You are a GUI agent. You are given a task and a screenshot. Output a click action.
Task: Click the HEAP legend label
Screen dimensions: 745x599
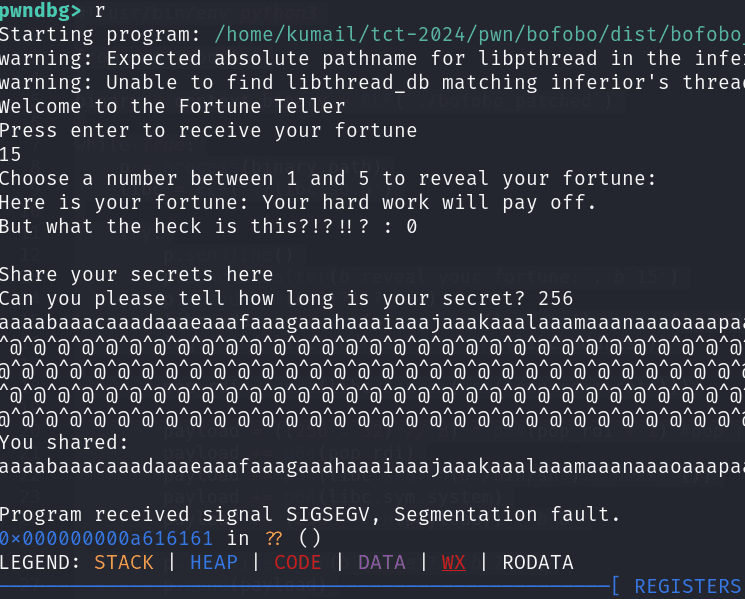point(214,563)
